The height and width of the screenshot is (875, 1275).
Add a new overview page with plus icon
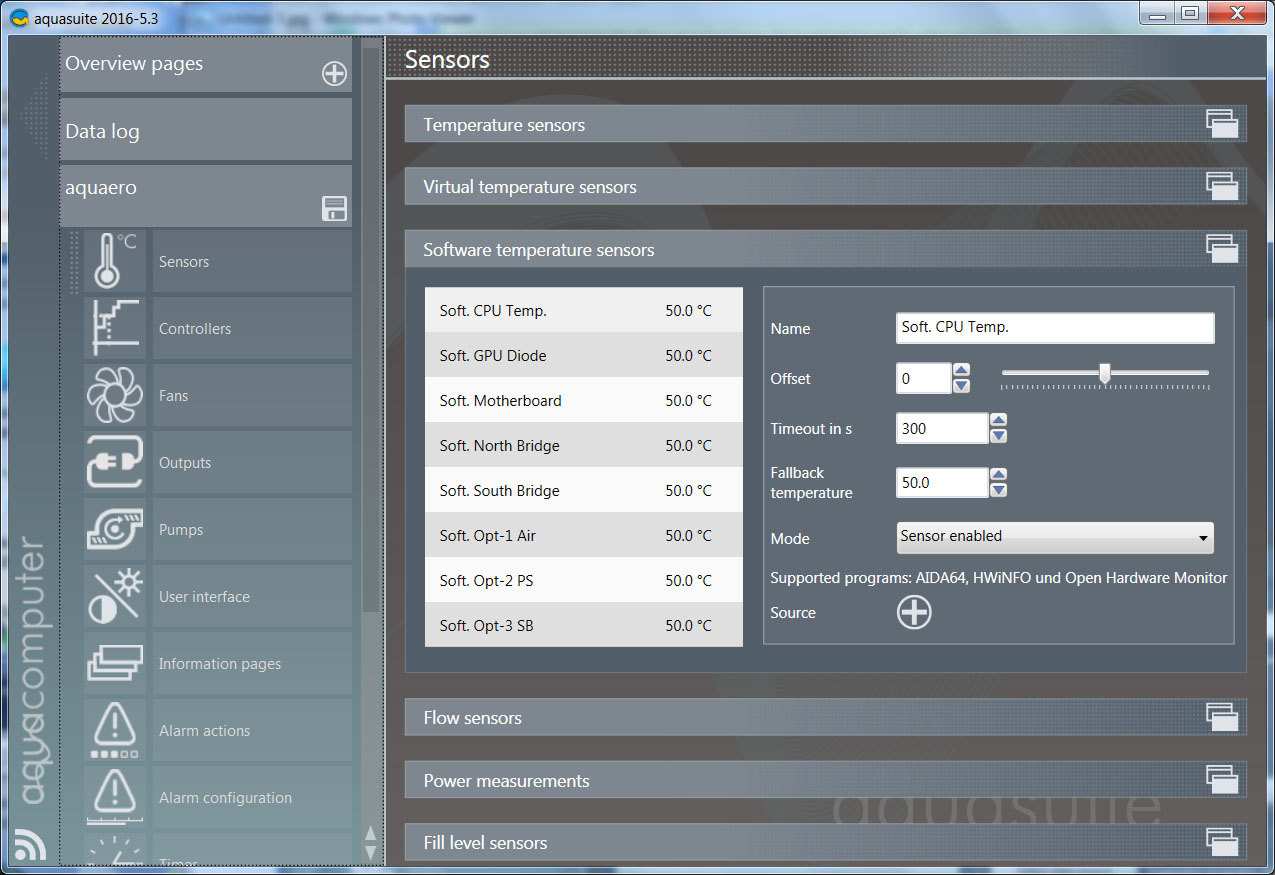(x=334, y=74)
